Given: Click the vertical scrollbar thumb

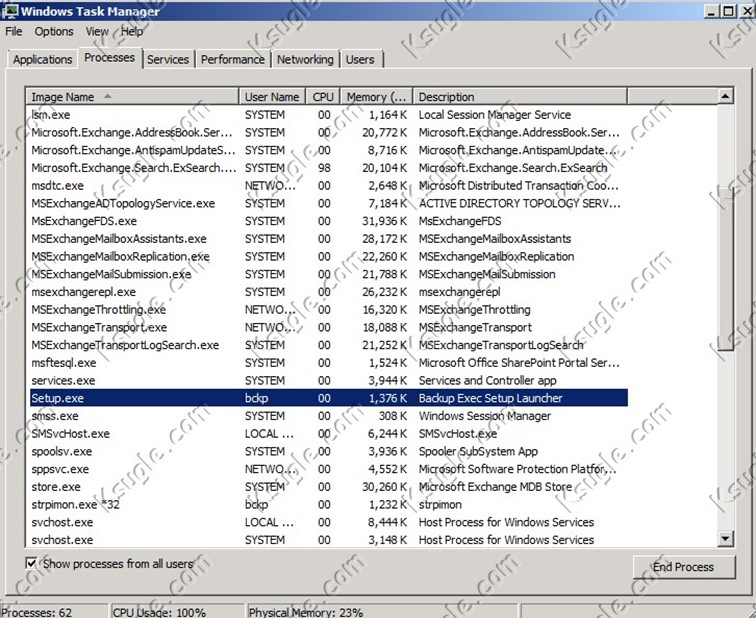Looking at the screenshot, I should click(x=725, y=268).
